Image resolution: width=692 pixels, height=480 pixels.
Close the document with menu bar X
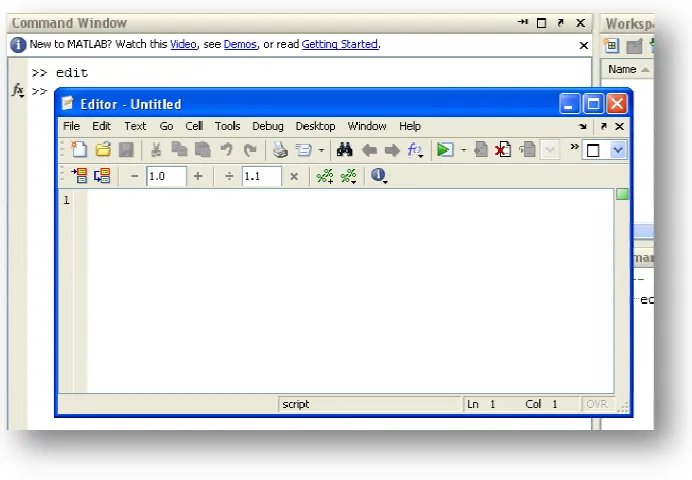point(620,127)
